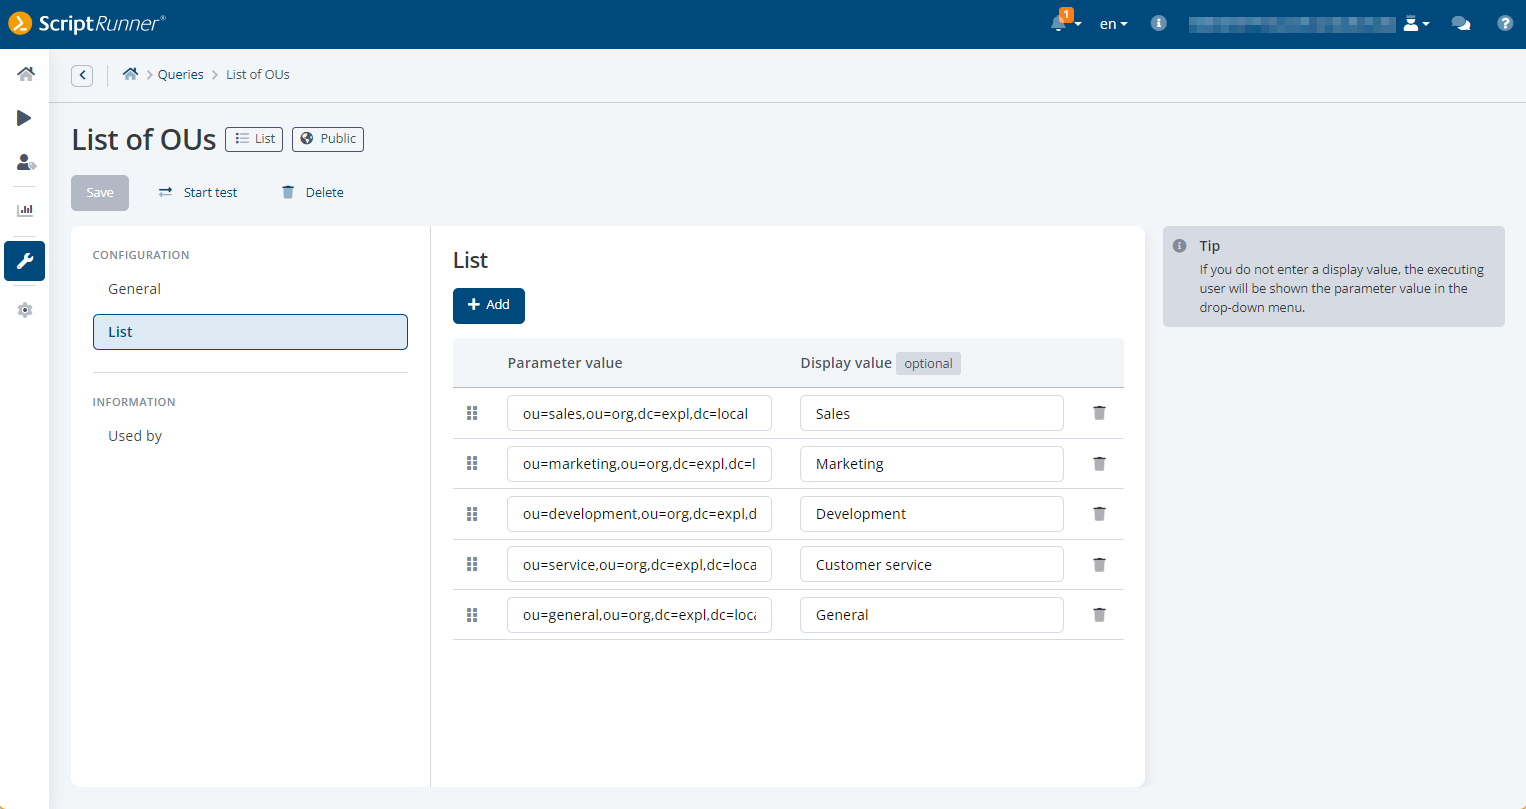Click the ScriptRunner logo
This screenshot has height=809, width=1526.
87,23
